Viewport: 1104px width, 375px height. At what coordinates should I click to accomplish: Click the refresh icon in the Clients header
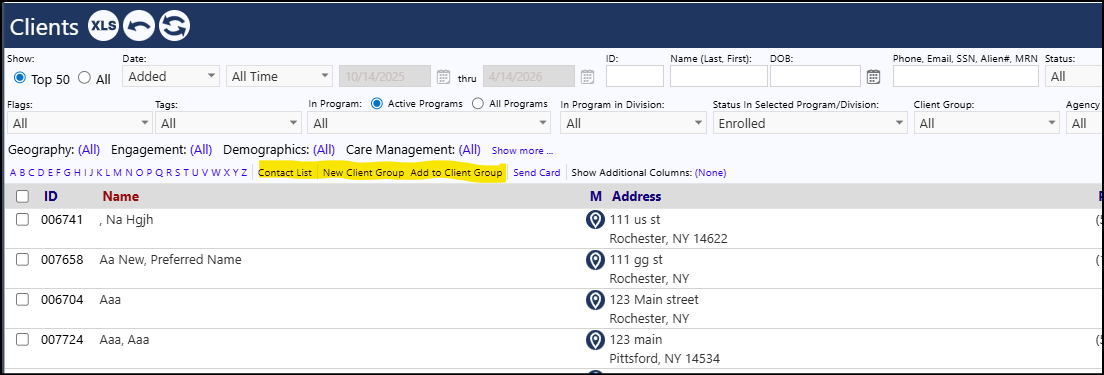pyautogui.click(x=174, y=27)
